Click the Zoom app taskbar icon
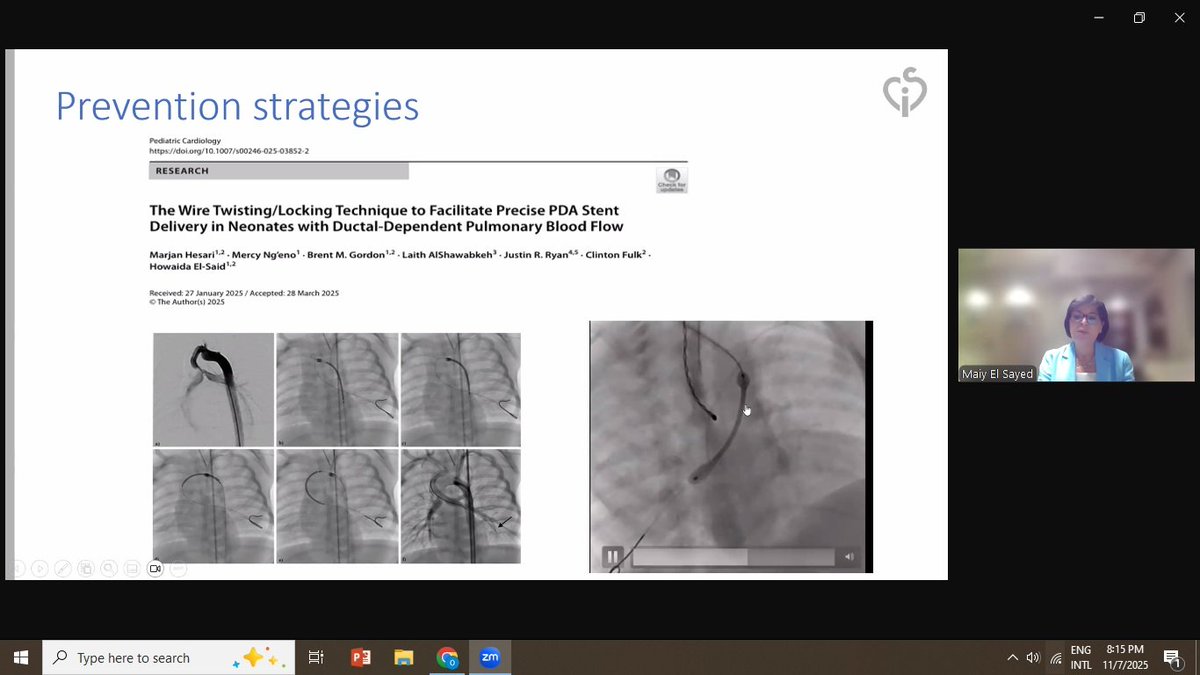 [490, 657]
